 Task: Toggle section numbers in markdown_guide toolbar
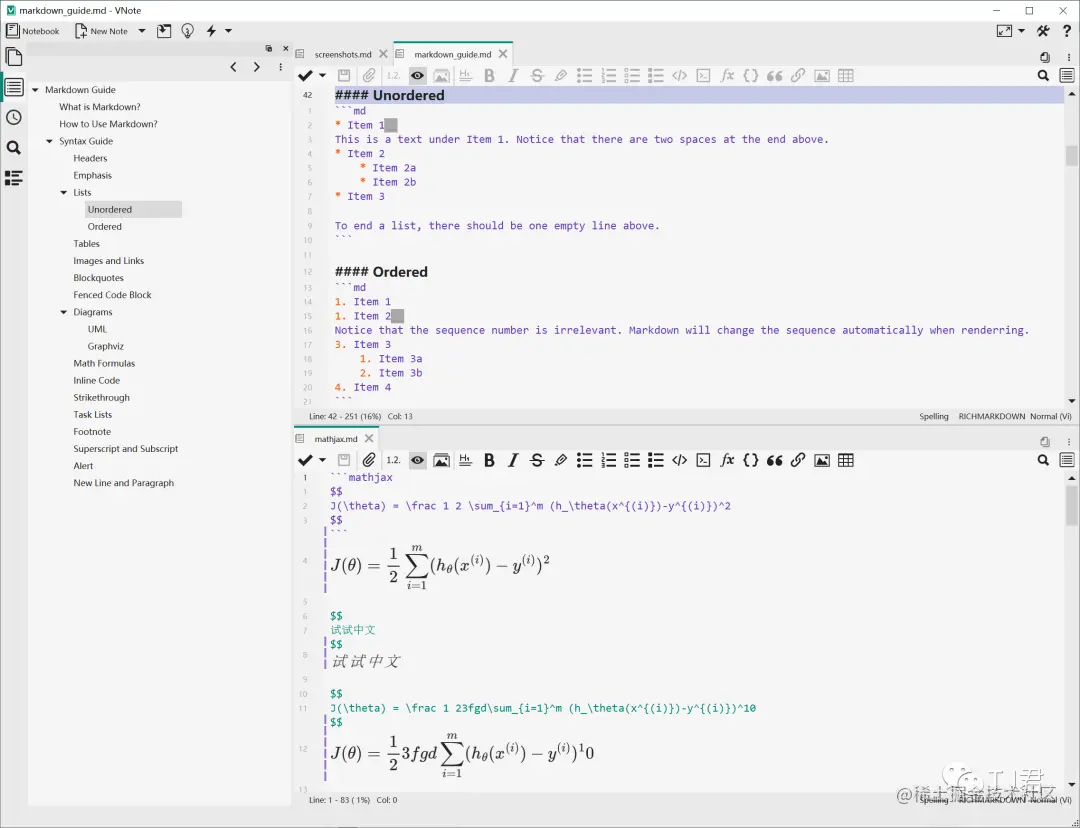tap(393, 76)
